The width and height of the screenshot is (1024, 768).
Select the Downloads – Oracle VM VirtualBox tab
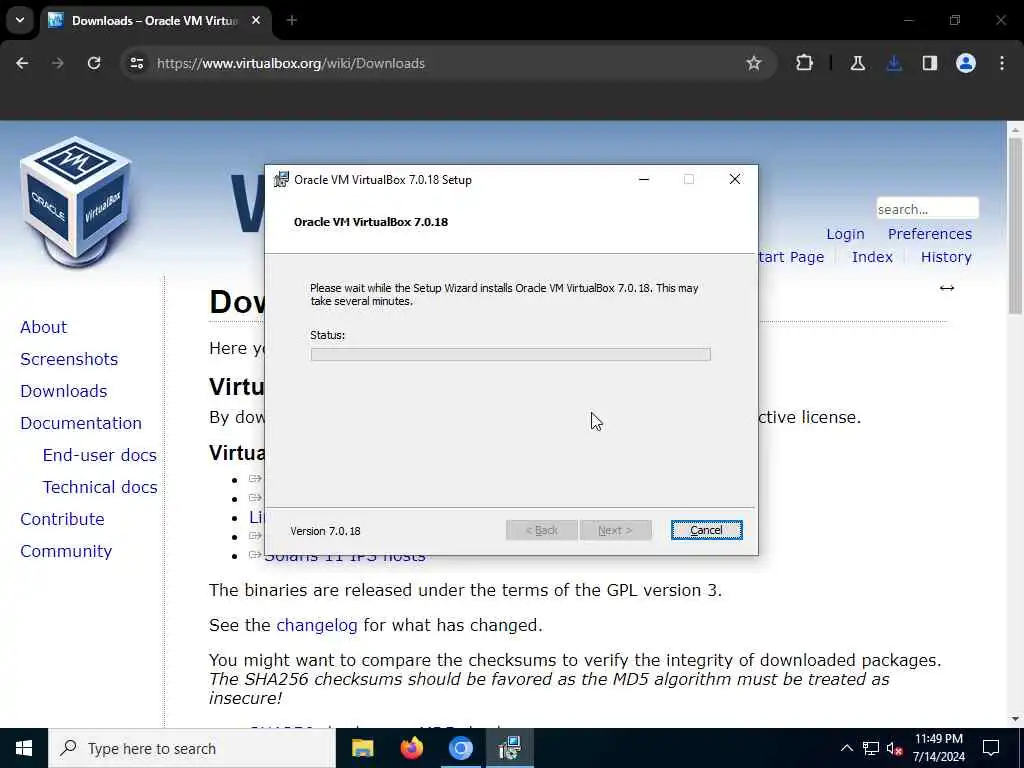[x=155, y=20]
